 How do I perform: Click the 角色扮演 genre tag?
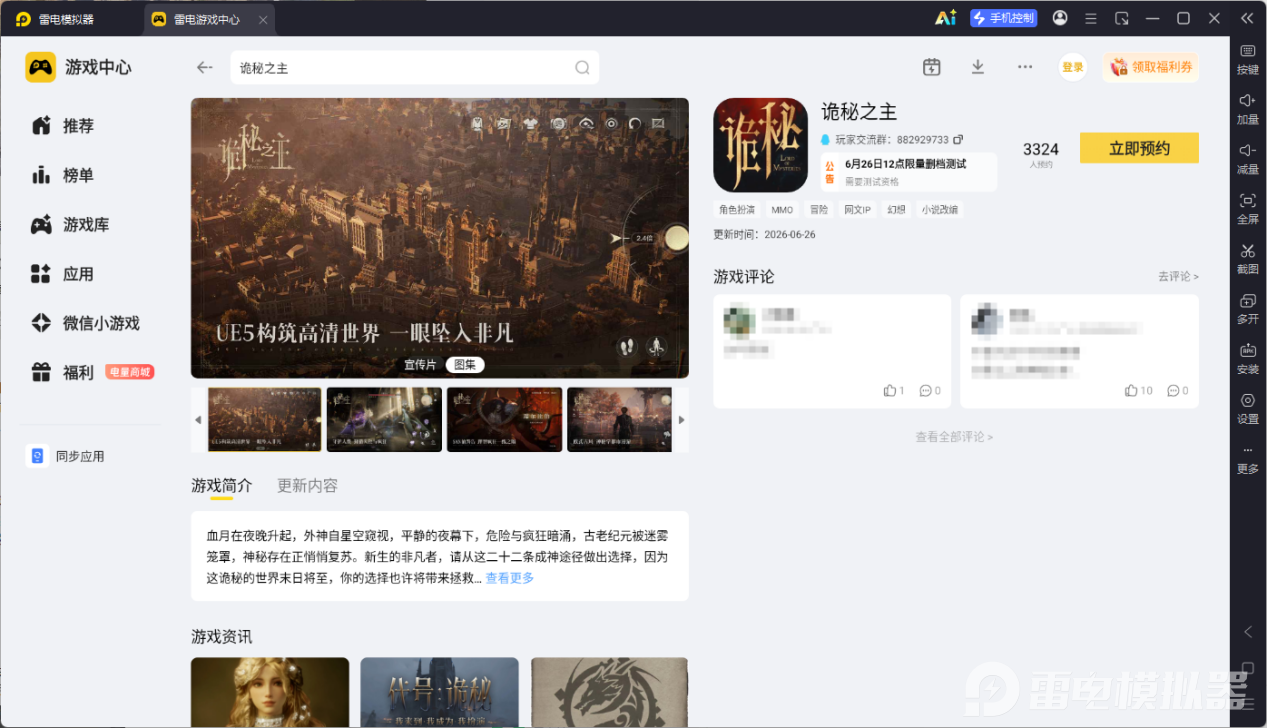tap(737, 210)
